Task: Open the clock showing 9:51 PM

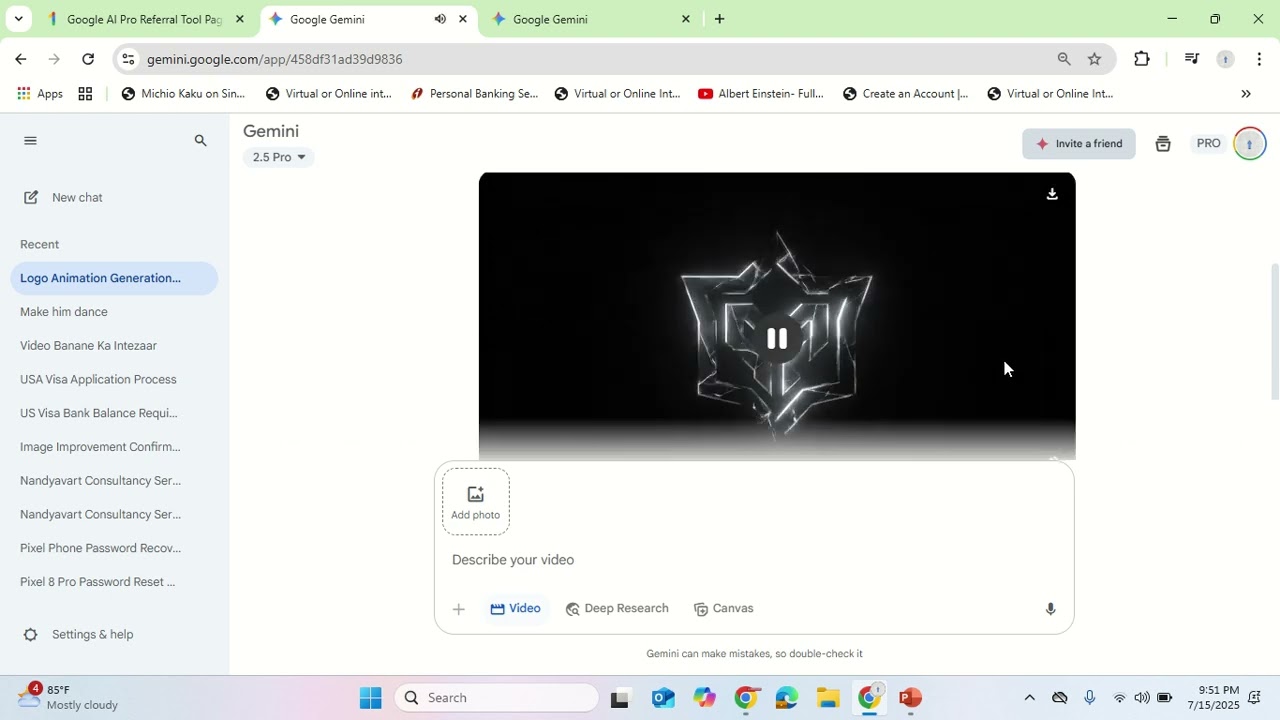Action: [1215, 698]
